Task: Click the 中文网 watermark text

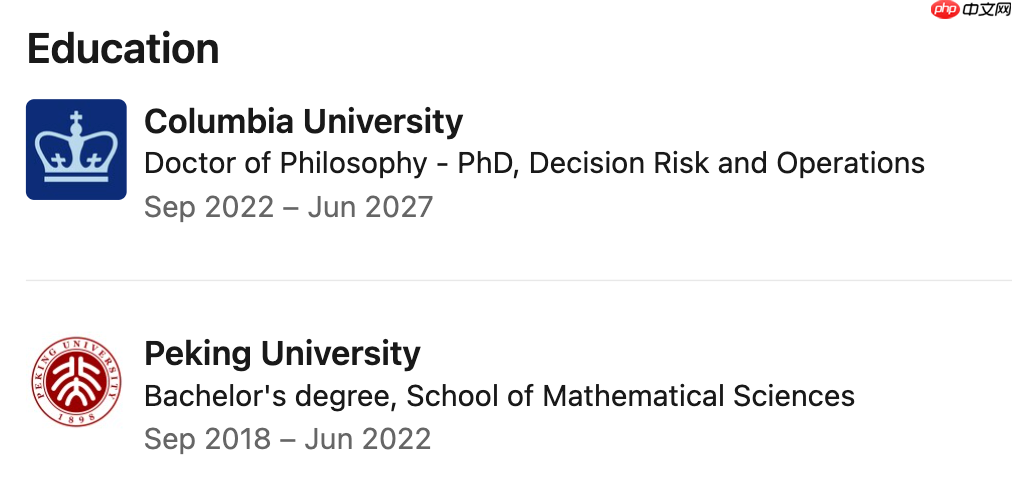Action: point(986,9)
